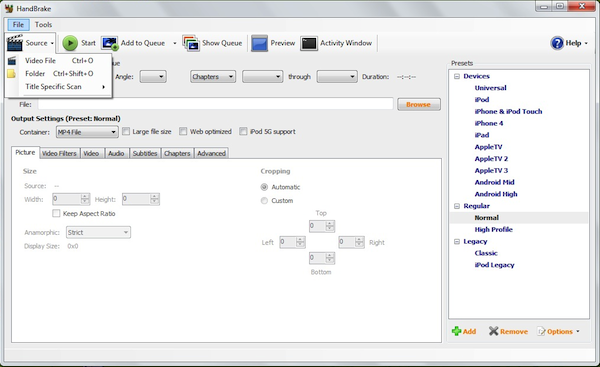Toggle Web optimized checkbox
Image resolution: width=600 pixels, height=367 pixels.
[x=183, y=132]
